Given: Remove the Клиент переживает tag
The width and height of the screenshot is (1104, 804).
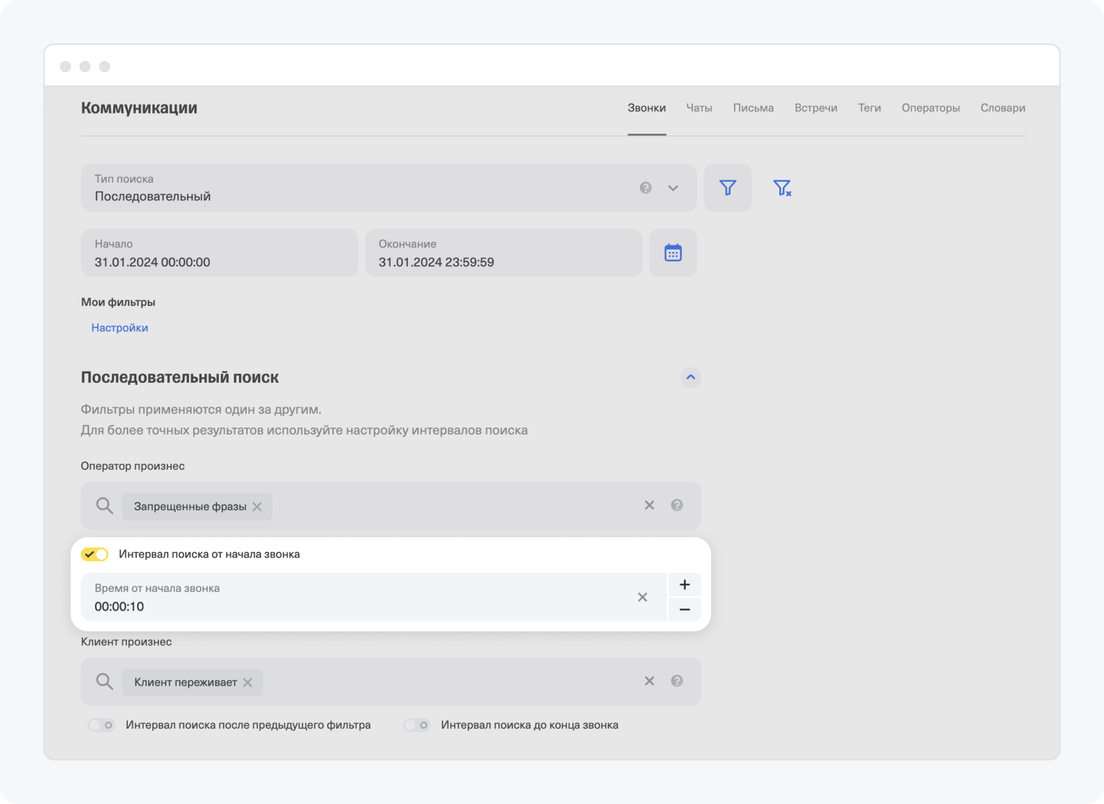Looking at the screenshot, I should coord(247,682).
